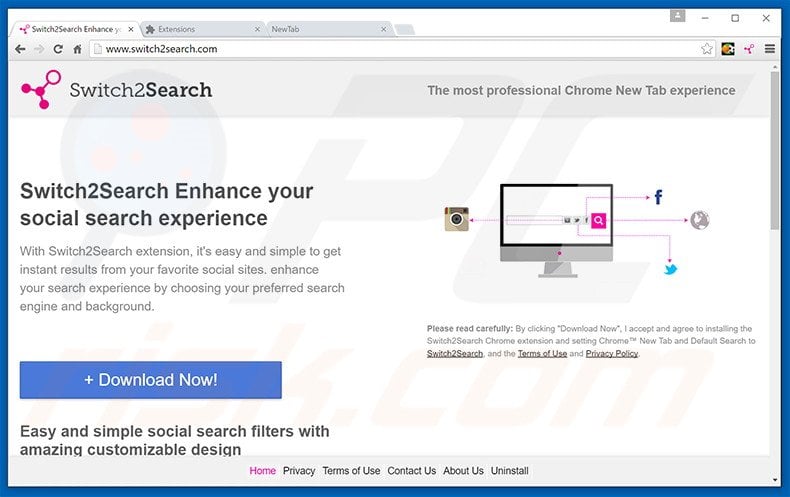
Task: Go back with the browser back arrow
Action: click(20, 49)
